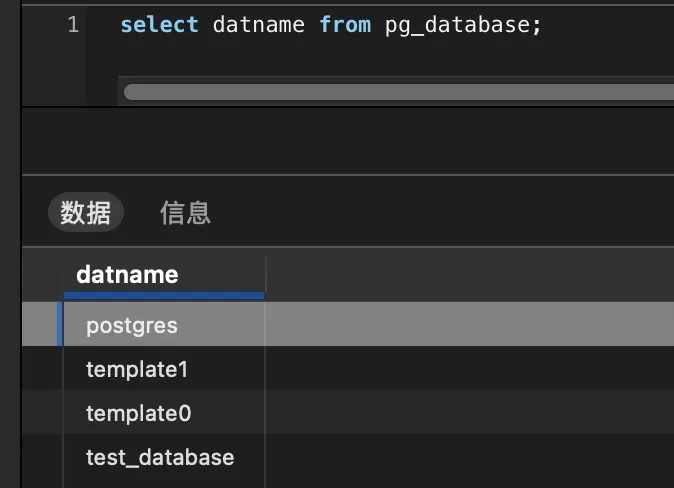Place cursor on the from keyword

[345, 25]
